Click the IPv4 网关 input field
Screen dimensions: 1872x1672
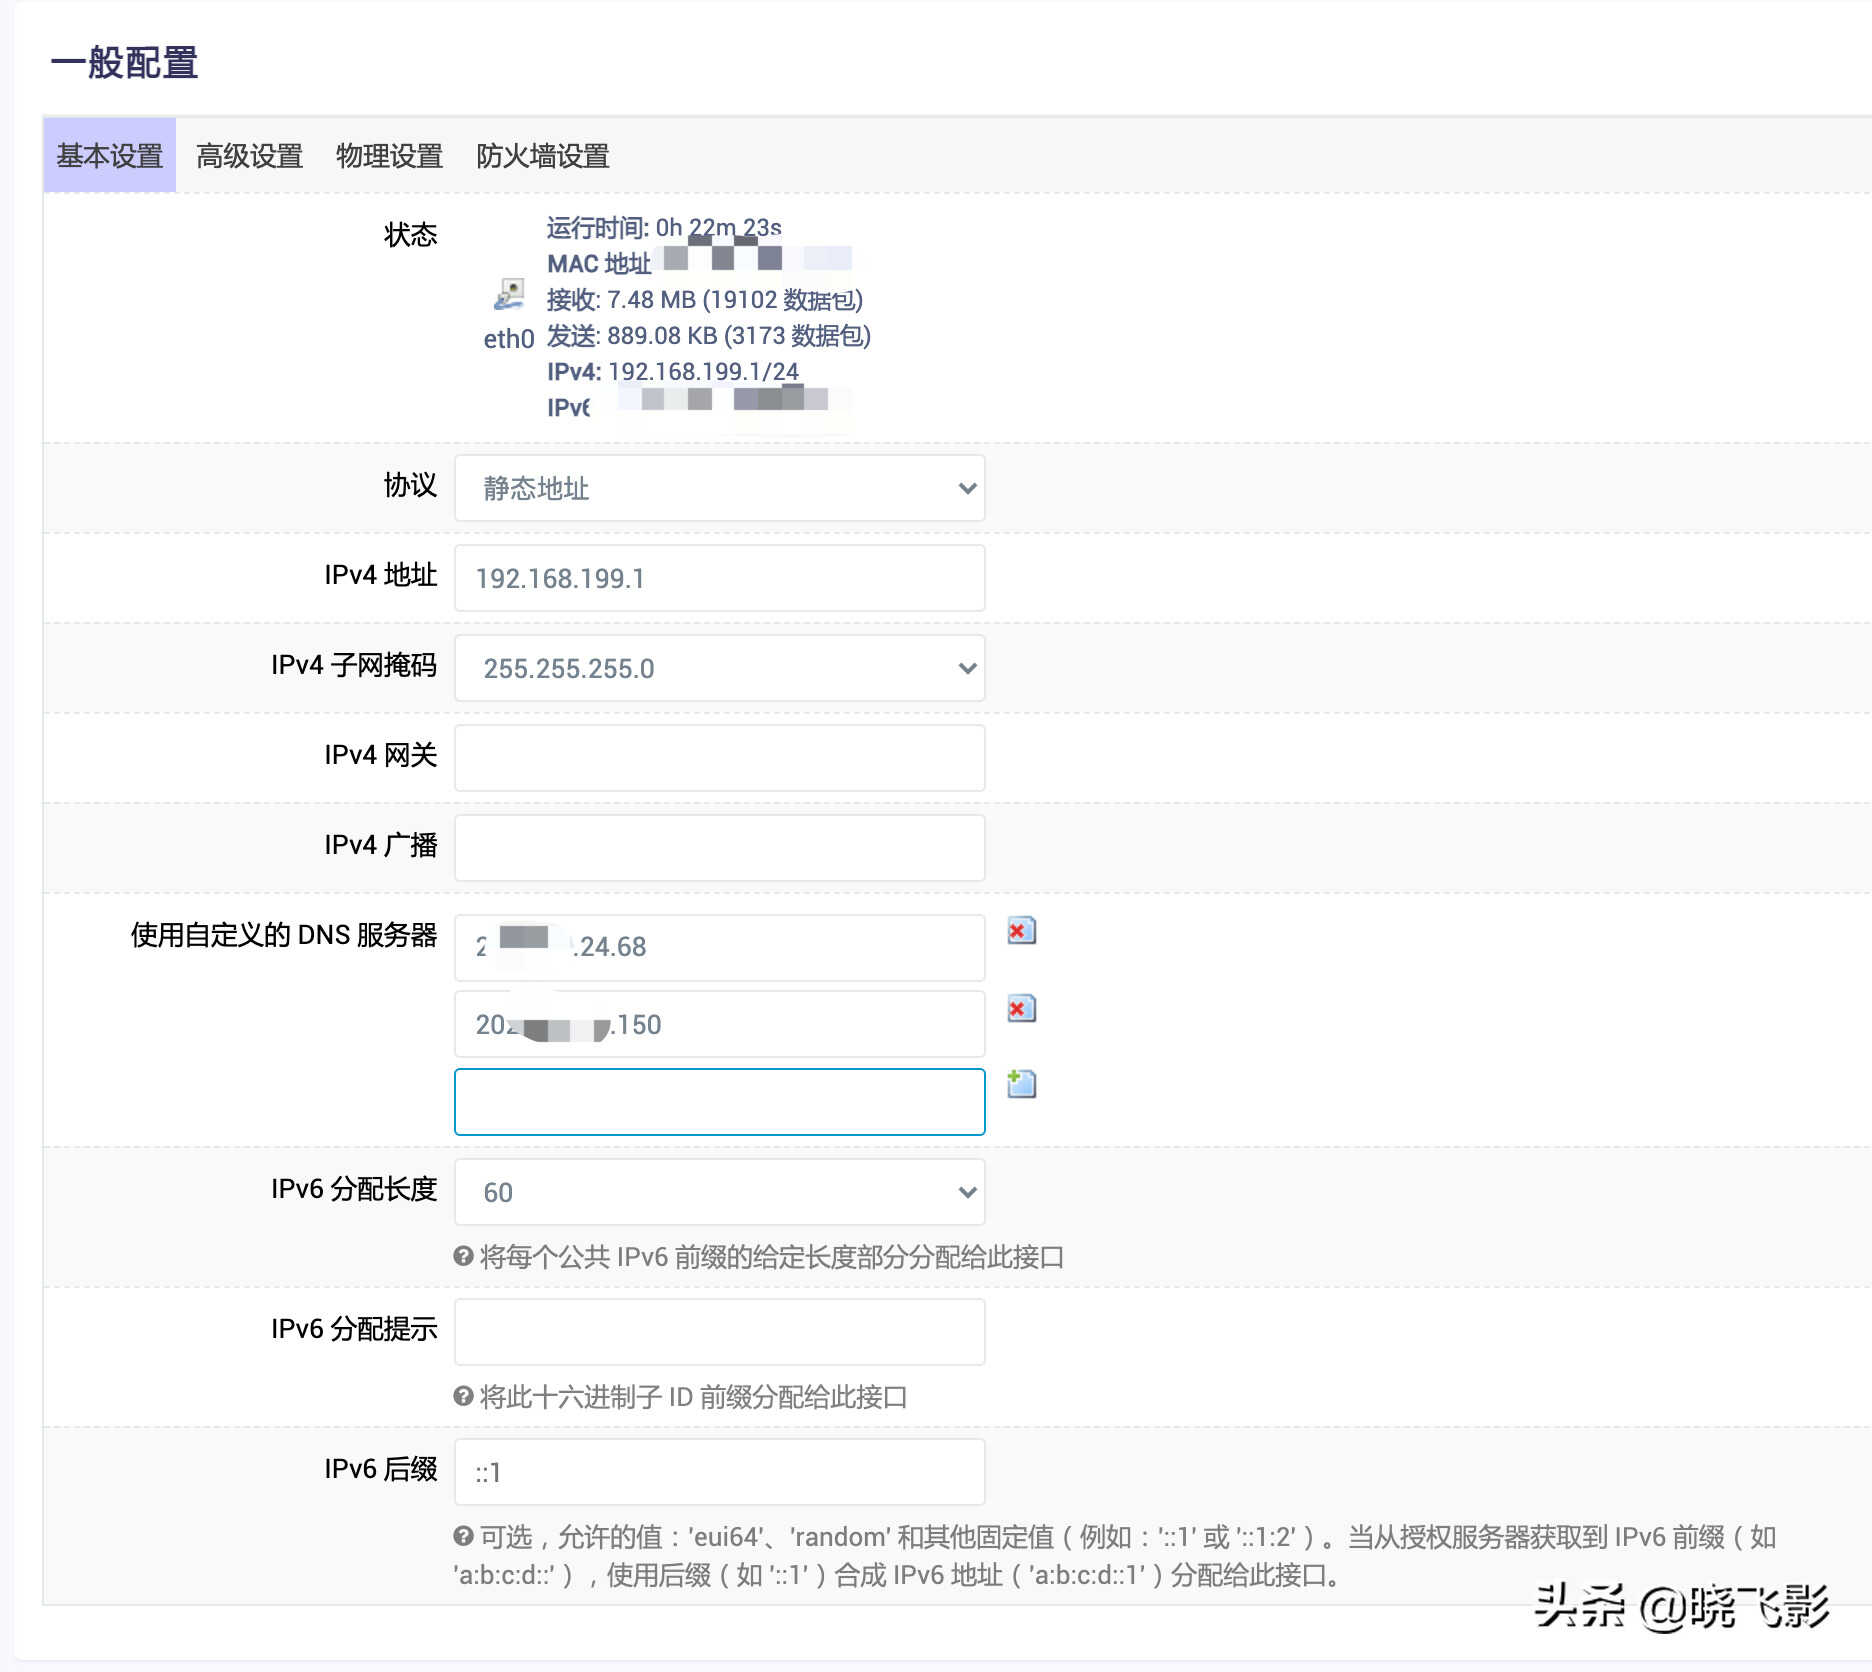click(x=720, y=758)
